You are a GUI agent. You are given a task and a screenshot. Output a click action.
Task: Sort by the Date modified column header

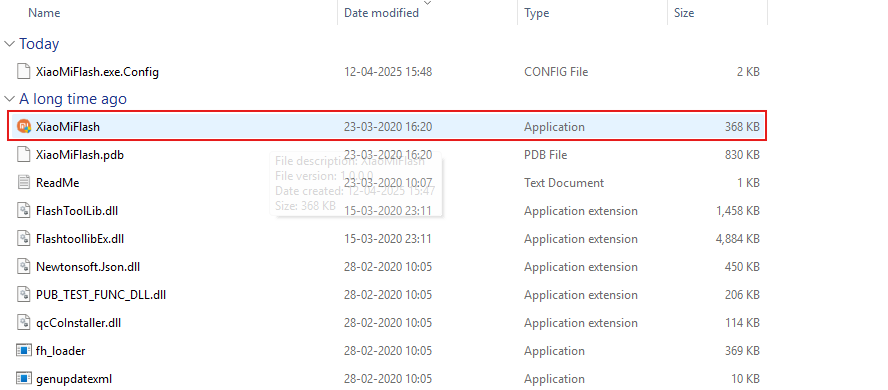(x=382, y=12)
